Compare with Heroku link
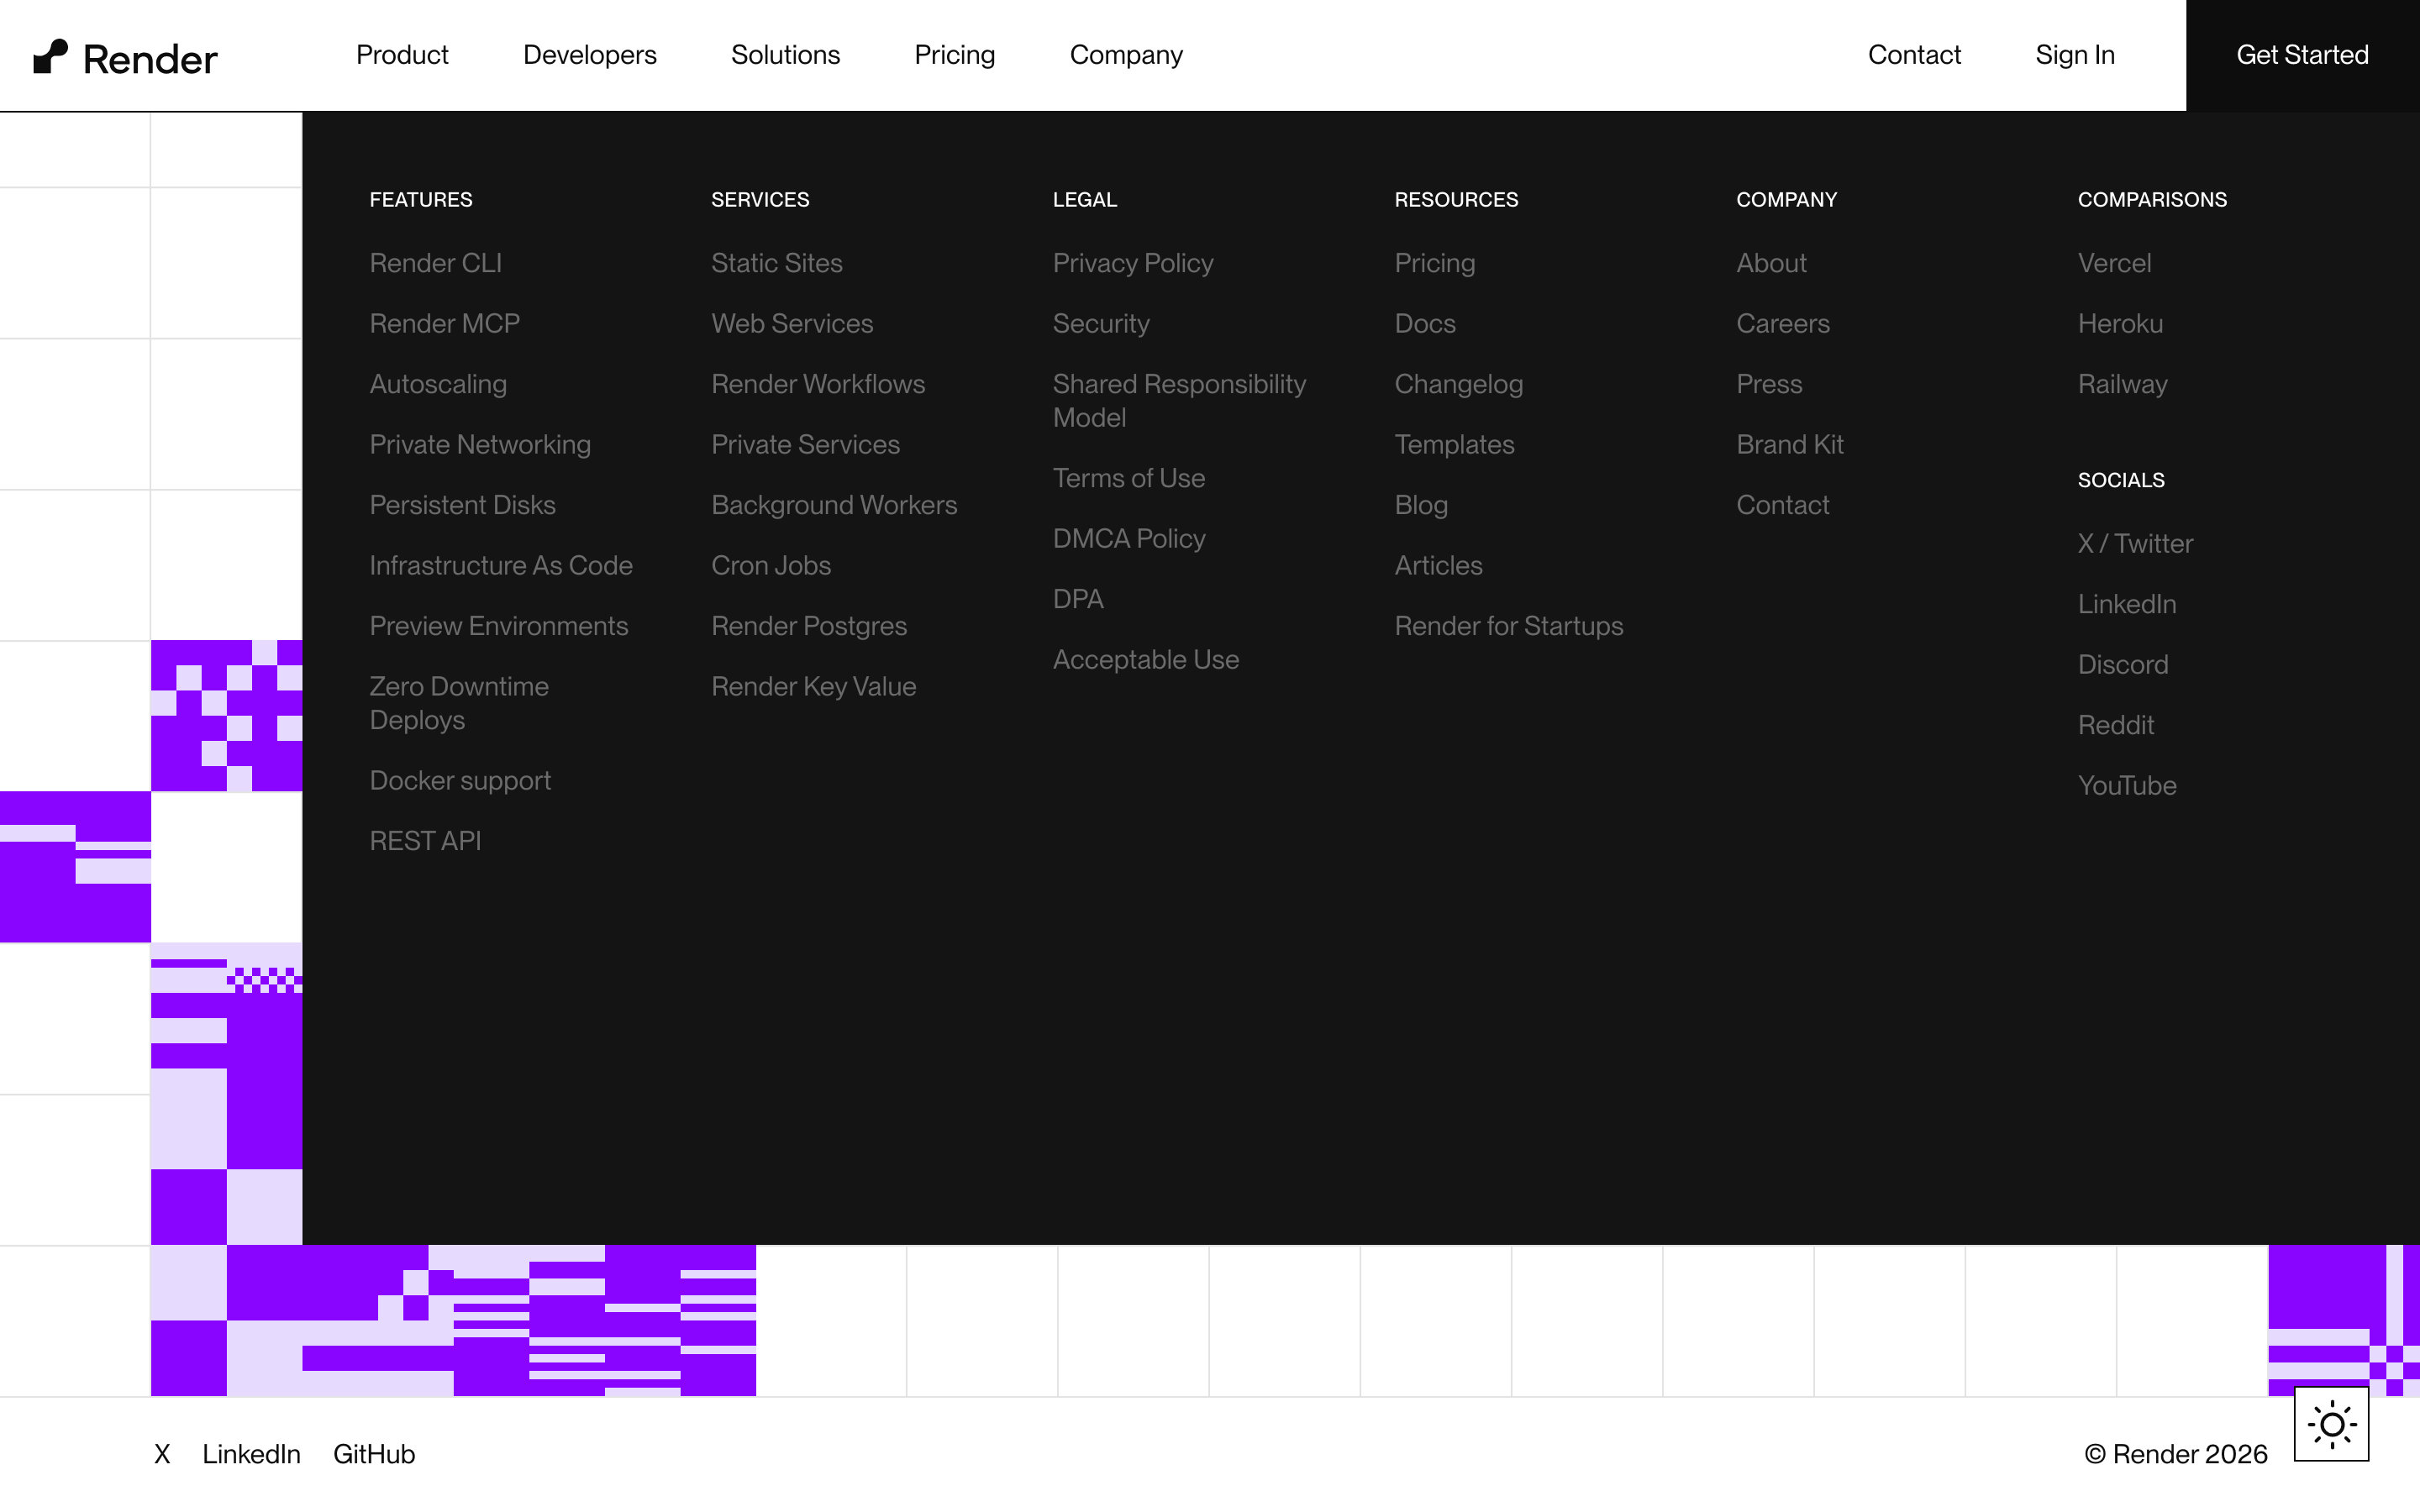 (2120, 323)
